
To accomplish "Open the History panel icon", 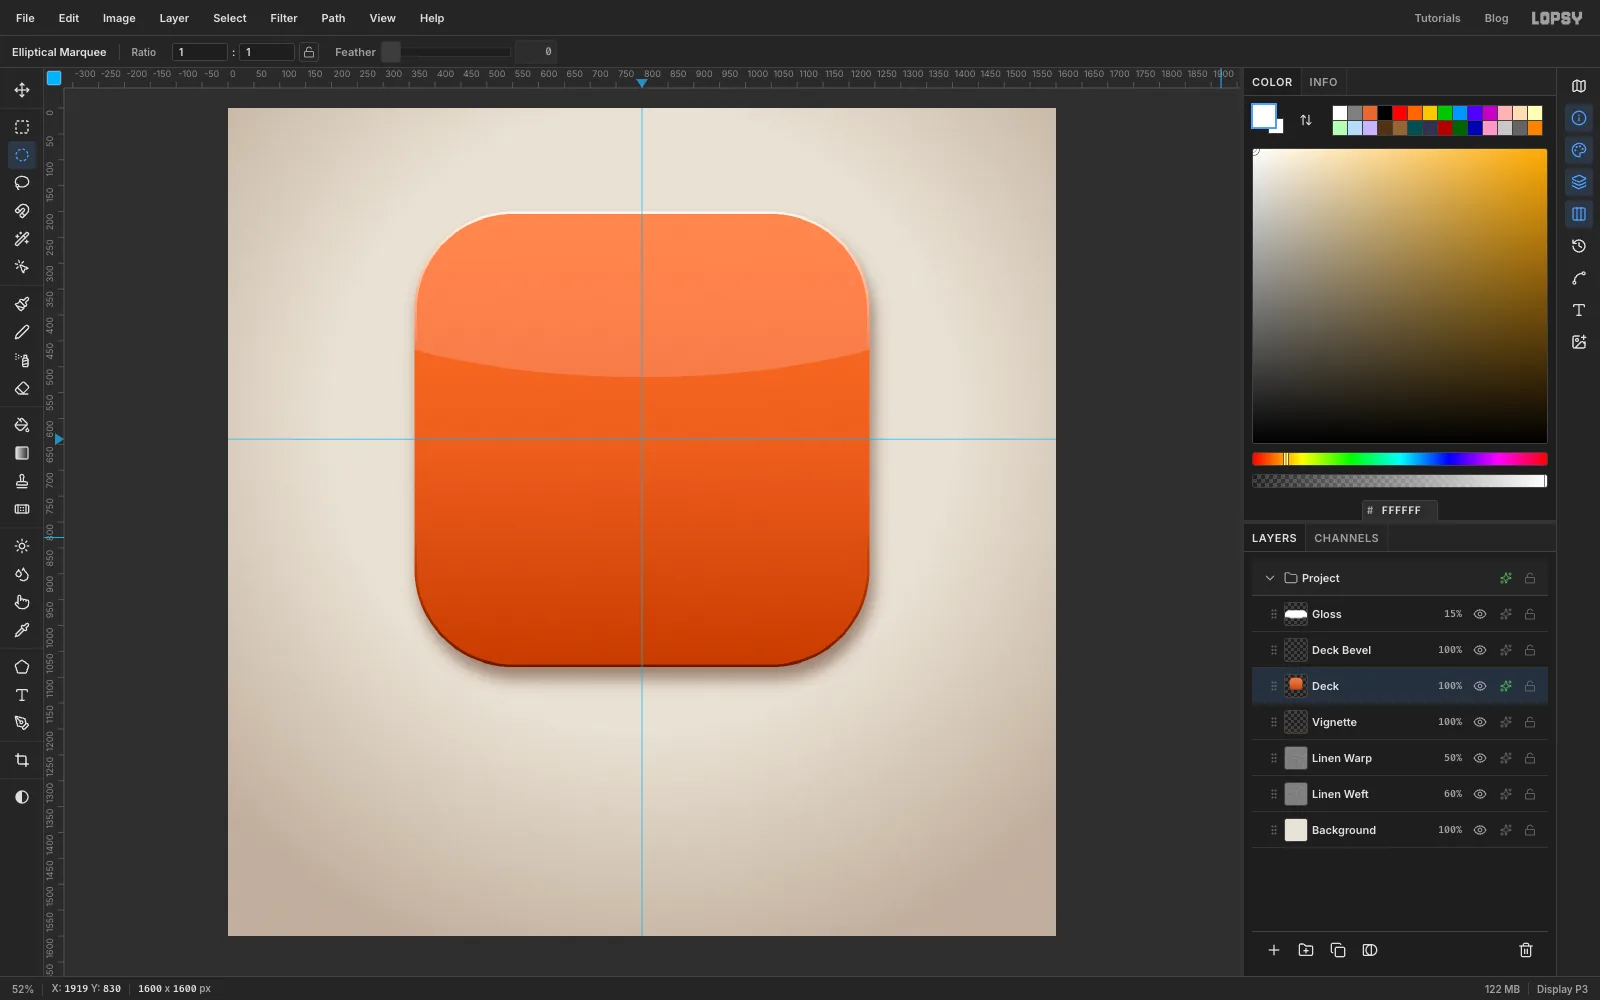I will coord(1579,246).
